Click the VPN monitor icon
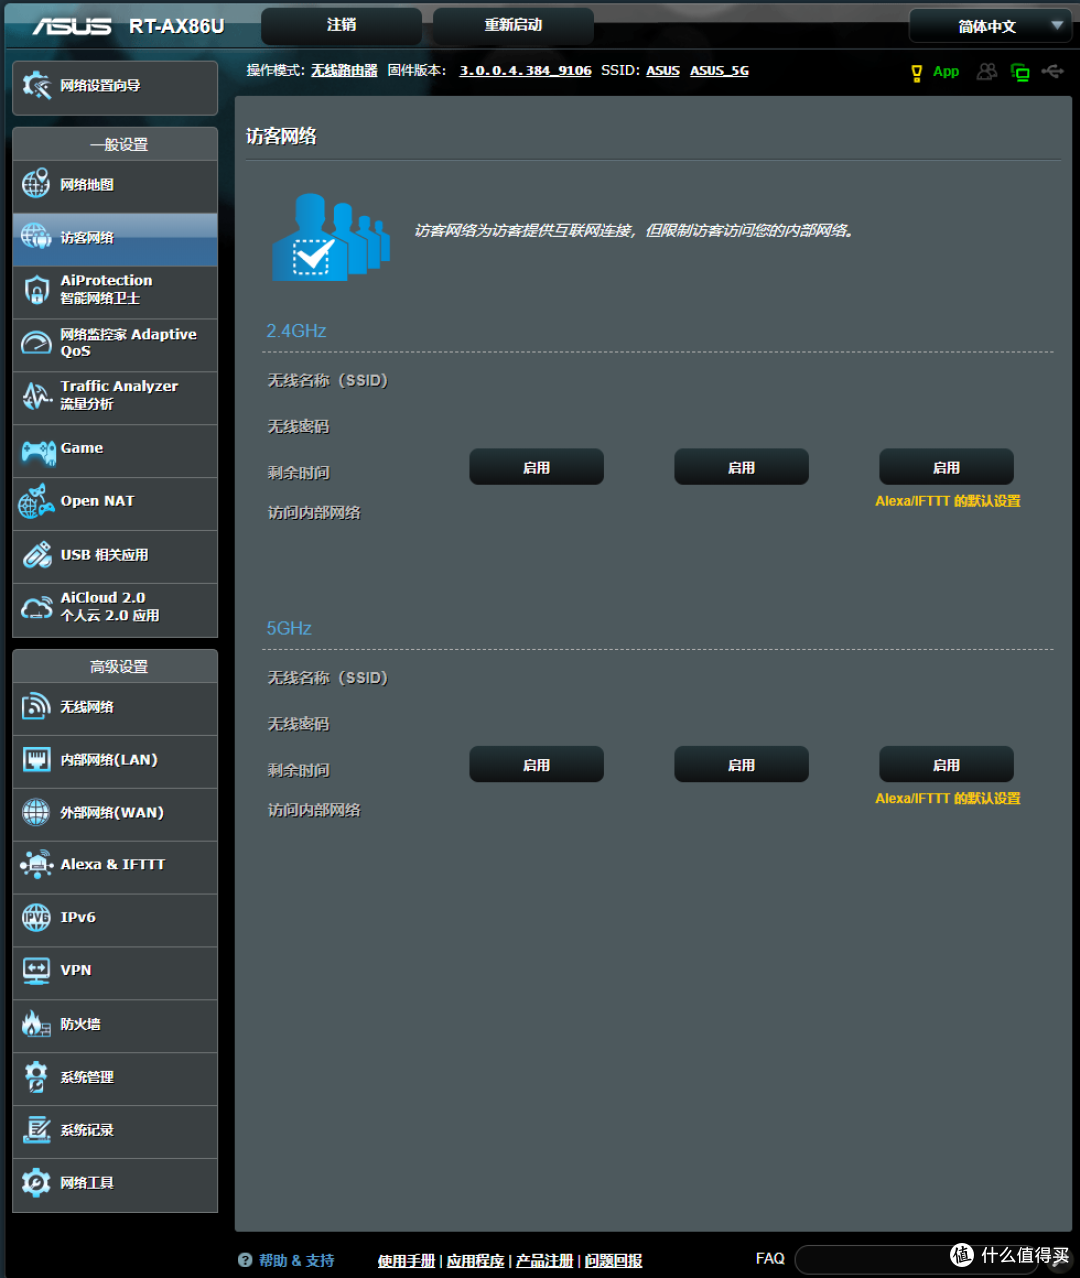The width and height of the screenshot is (1080, 1278). [36, 970]
